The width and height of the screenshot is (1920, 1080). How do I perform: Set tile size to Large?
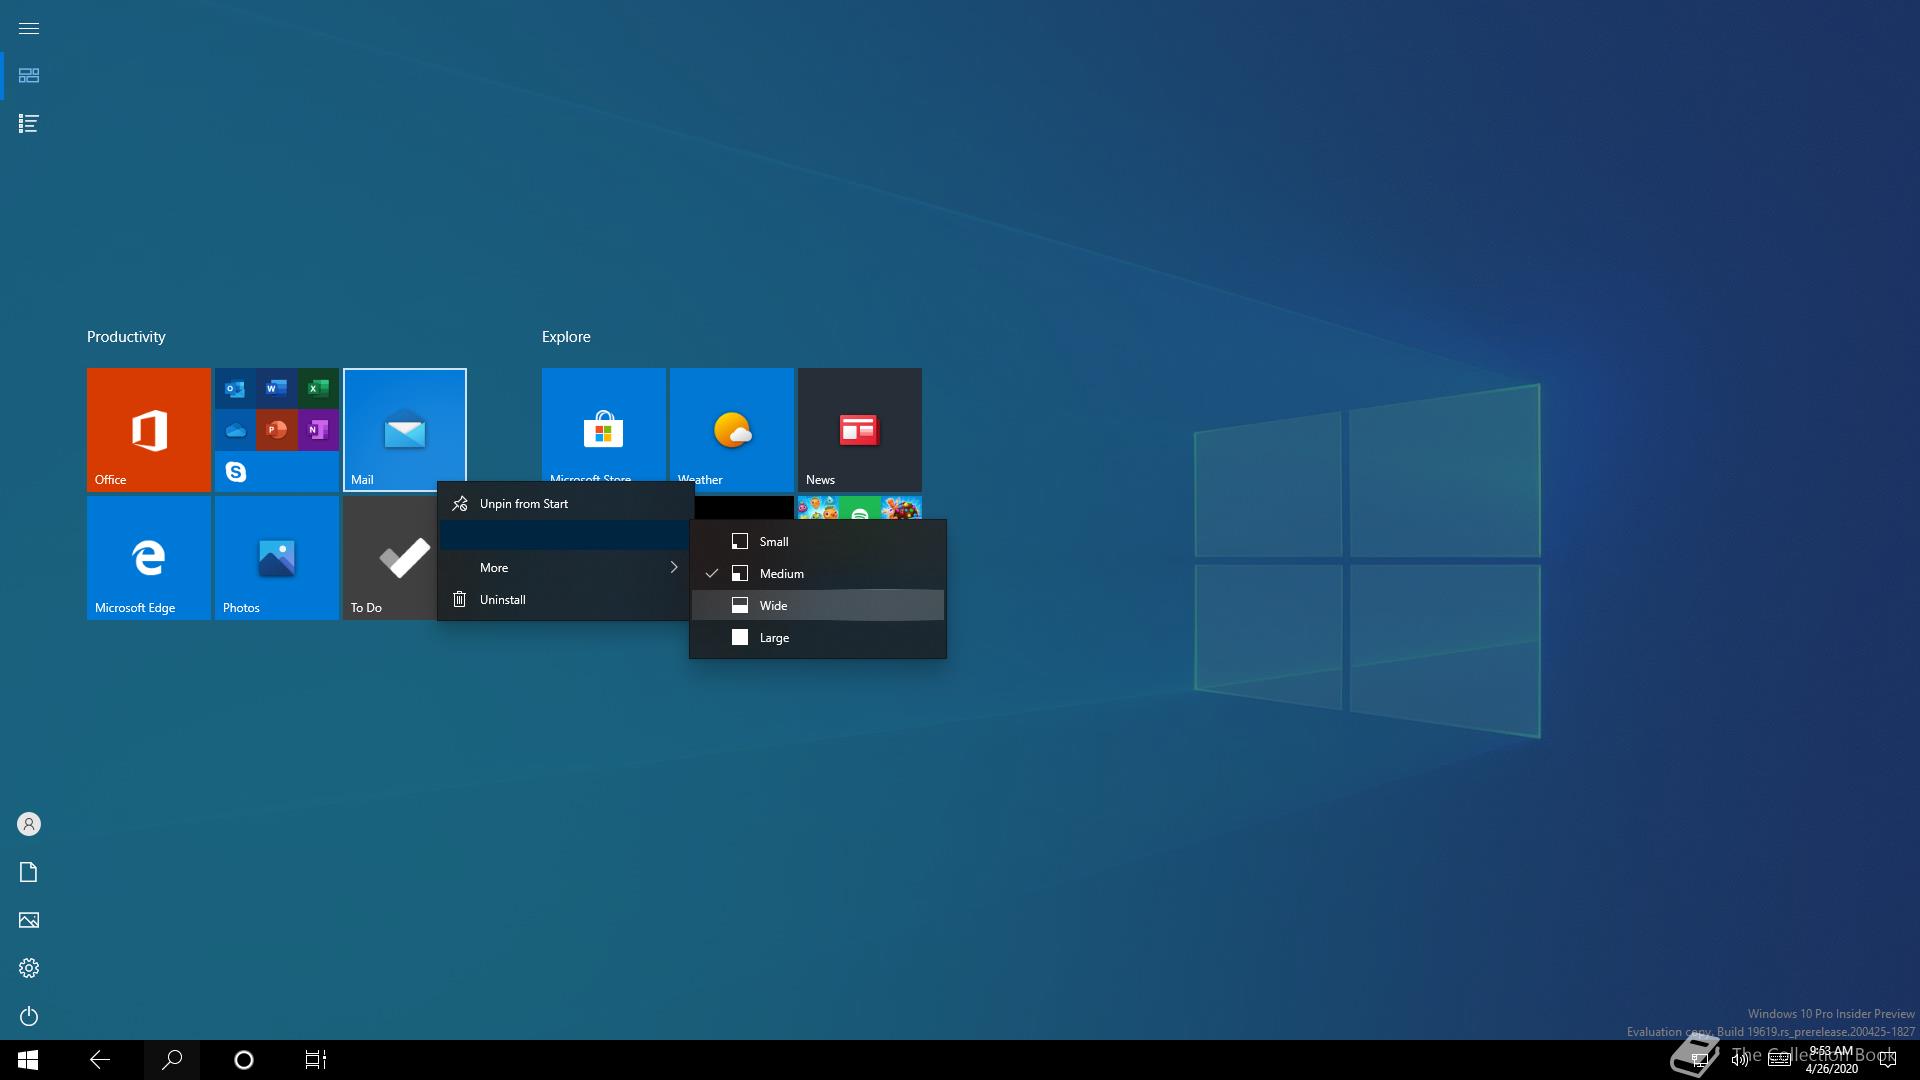point(818,638)
